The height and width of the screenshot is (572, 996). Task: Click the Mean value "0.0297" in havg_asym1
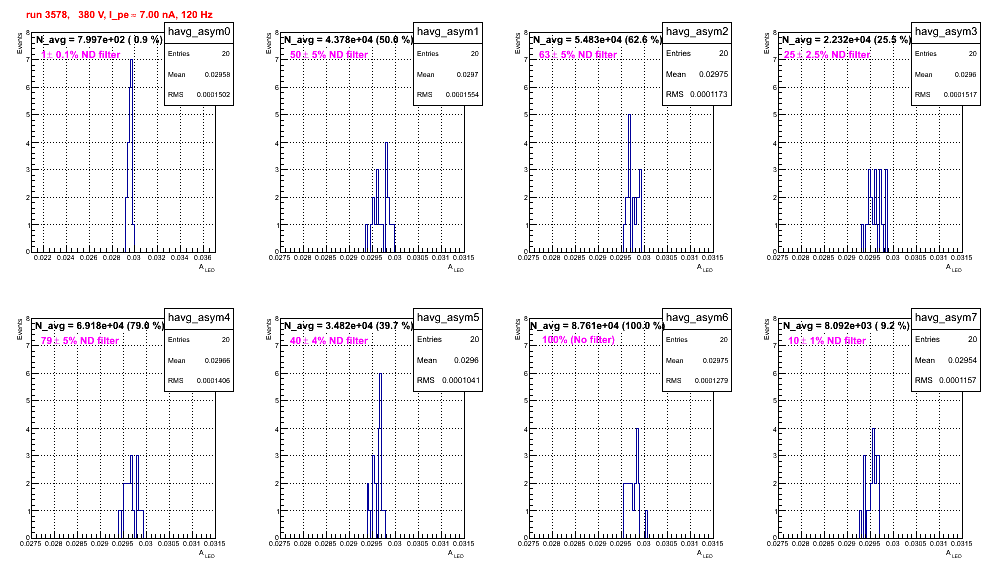[x=468, y=74]
